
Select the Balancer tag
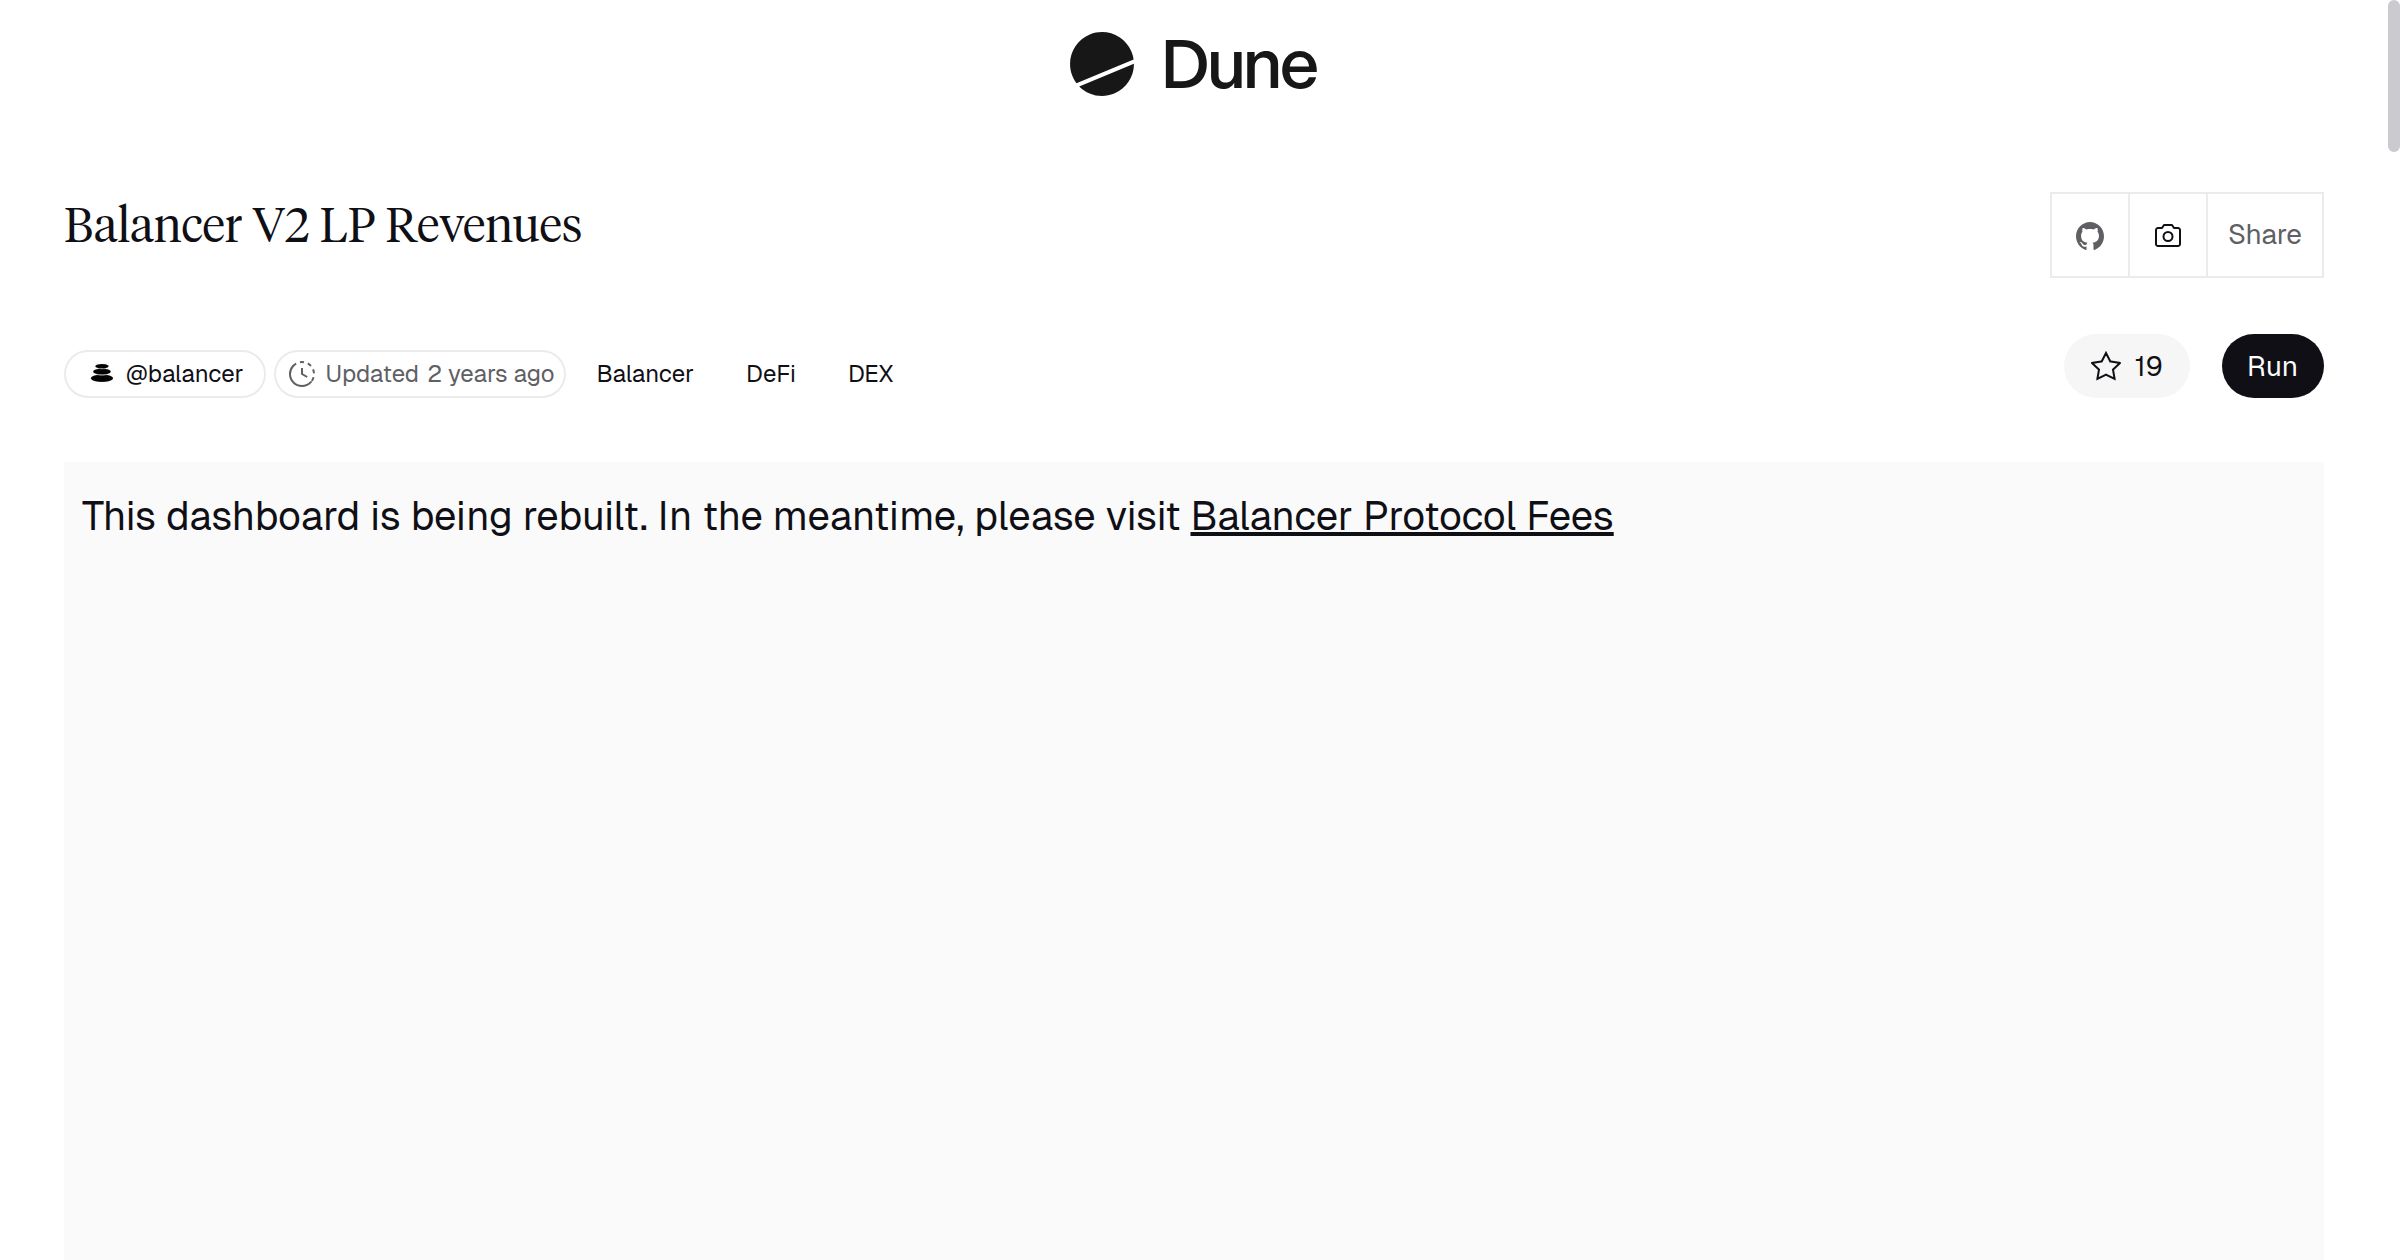tap(645, 373)
